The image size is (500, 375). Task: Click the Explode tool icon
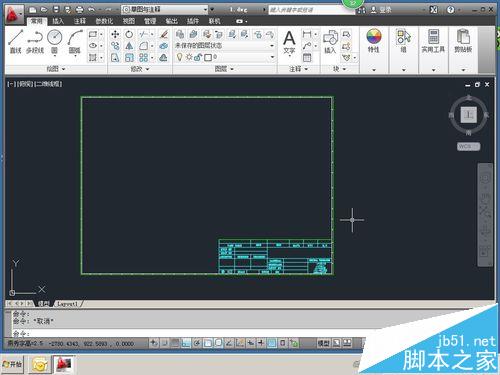[163, 46]
